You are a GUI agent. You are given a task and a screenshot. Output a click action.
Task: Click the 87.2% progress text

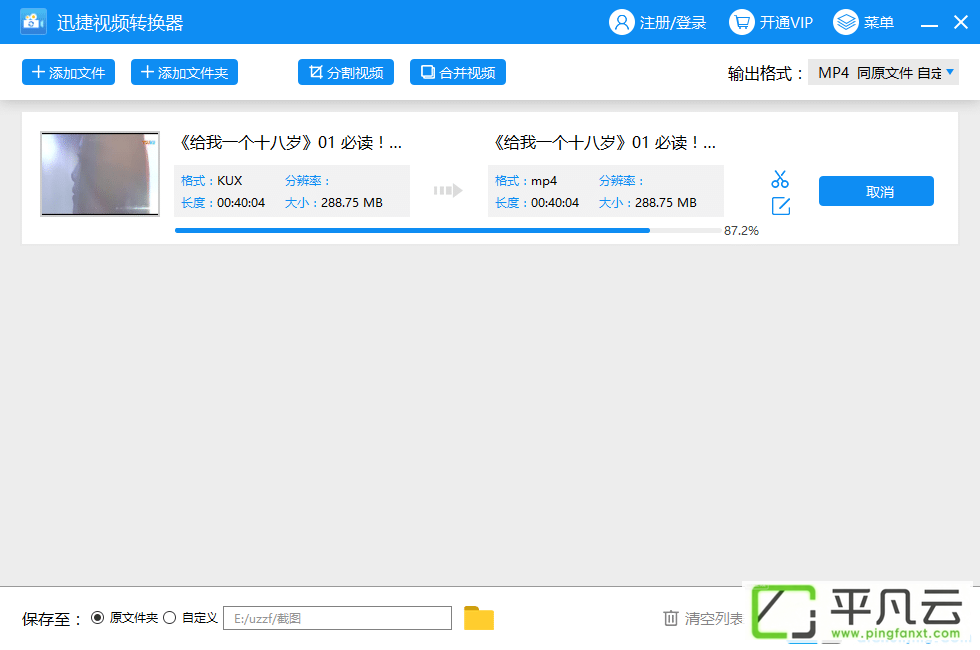coord(741,231)
